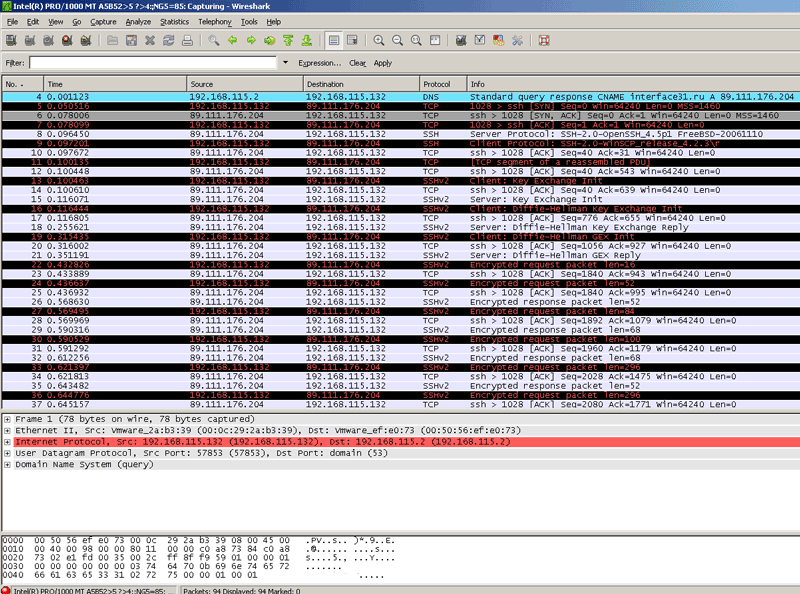Toggle Auto Scroll in live capture button
This screenshot has height=594, width=800.
(x=353, y=41)
